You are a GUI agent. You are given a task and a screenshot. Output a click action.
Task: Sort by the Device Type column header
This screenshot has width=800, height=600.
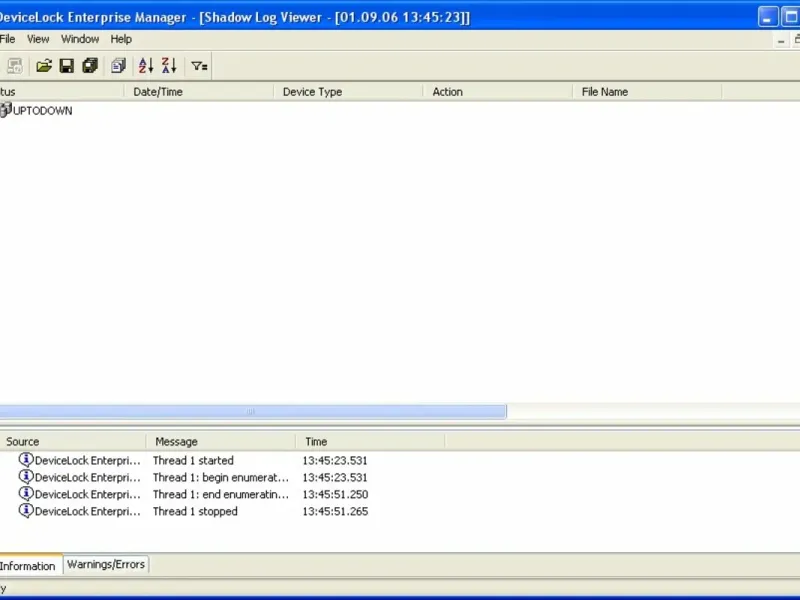pyautogui.click(x=348, y=92)
